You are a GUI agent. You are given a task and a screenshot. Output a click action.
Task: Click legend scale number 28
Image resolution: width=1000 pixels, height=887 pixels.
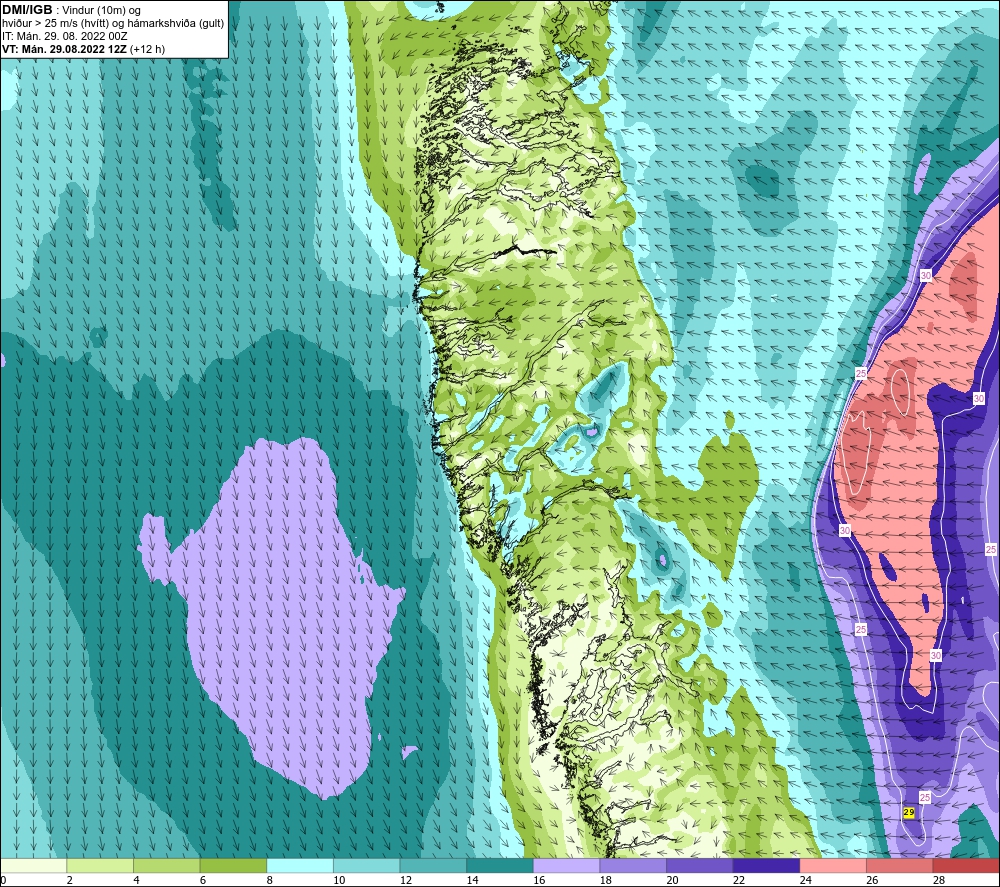coord(939,881)
